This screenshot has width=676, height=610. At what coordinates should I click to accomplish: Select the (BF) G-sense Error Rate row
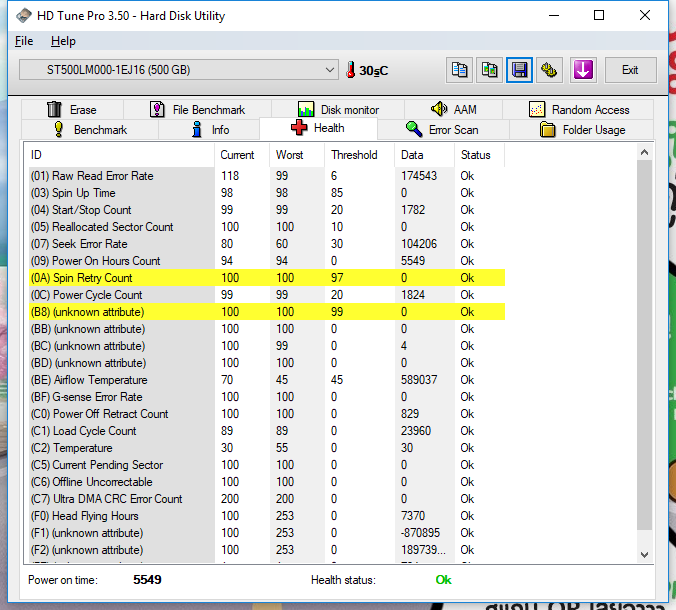coord(267,397)
